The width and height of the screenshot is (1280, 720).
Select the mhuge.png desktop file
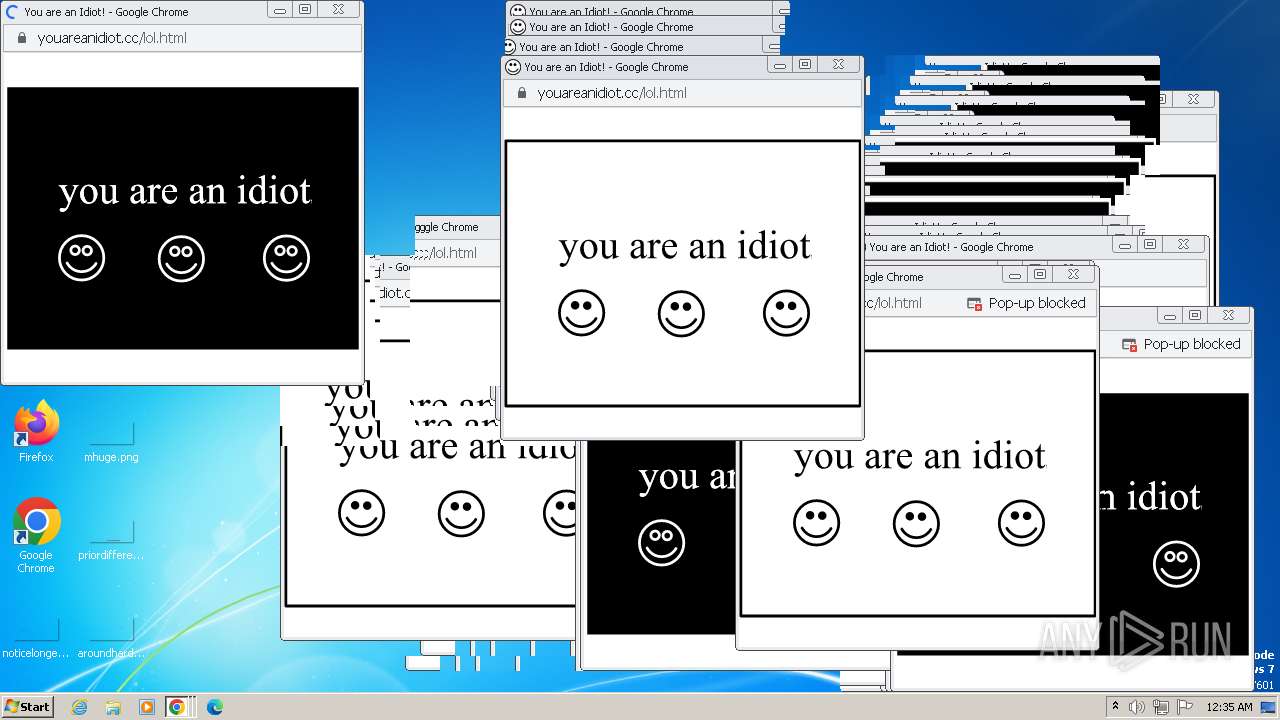[x=111, y=440]
